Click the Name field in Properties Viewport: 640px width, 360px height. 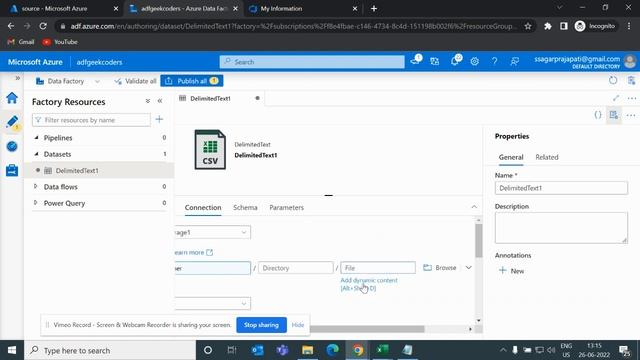[x=561, y=188]
